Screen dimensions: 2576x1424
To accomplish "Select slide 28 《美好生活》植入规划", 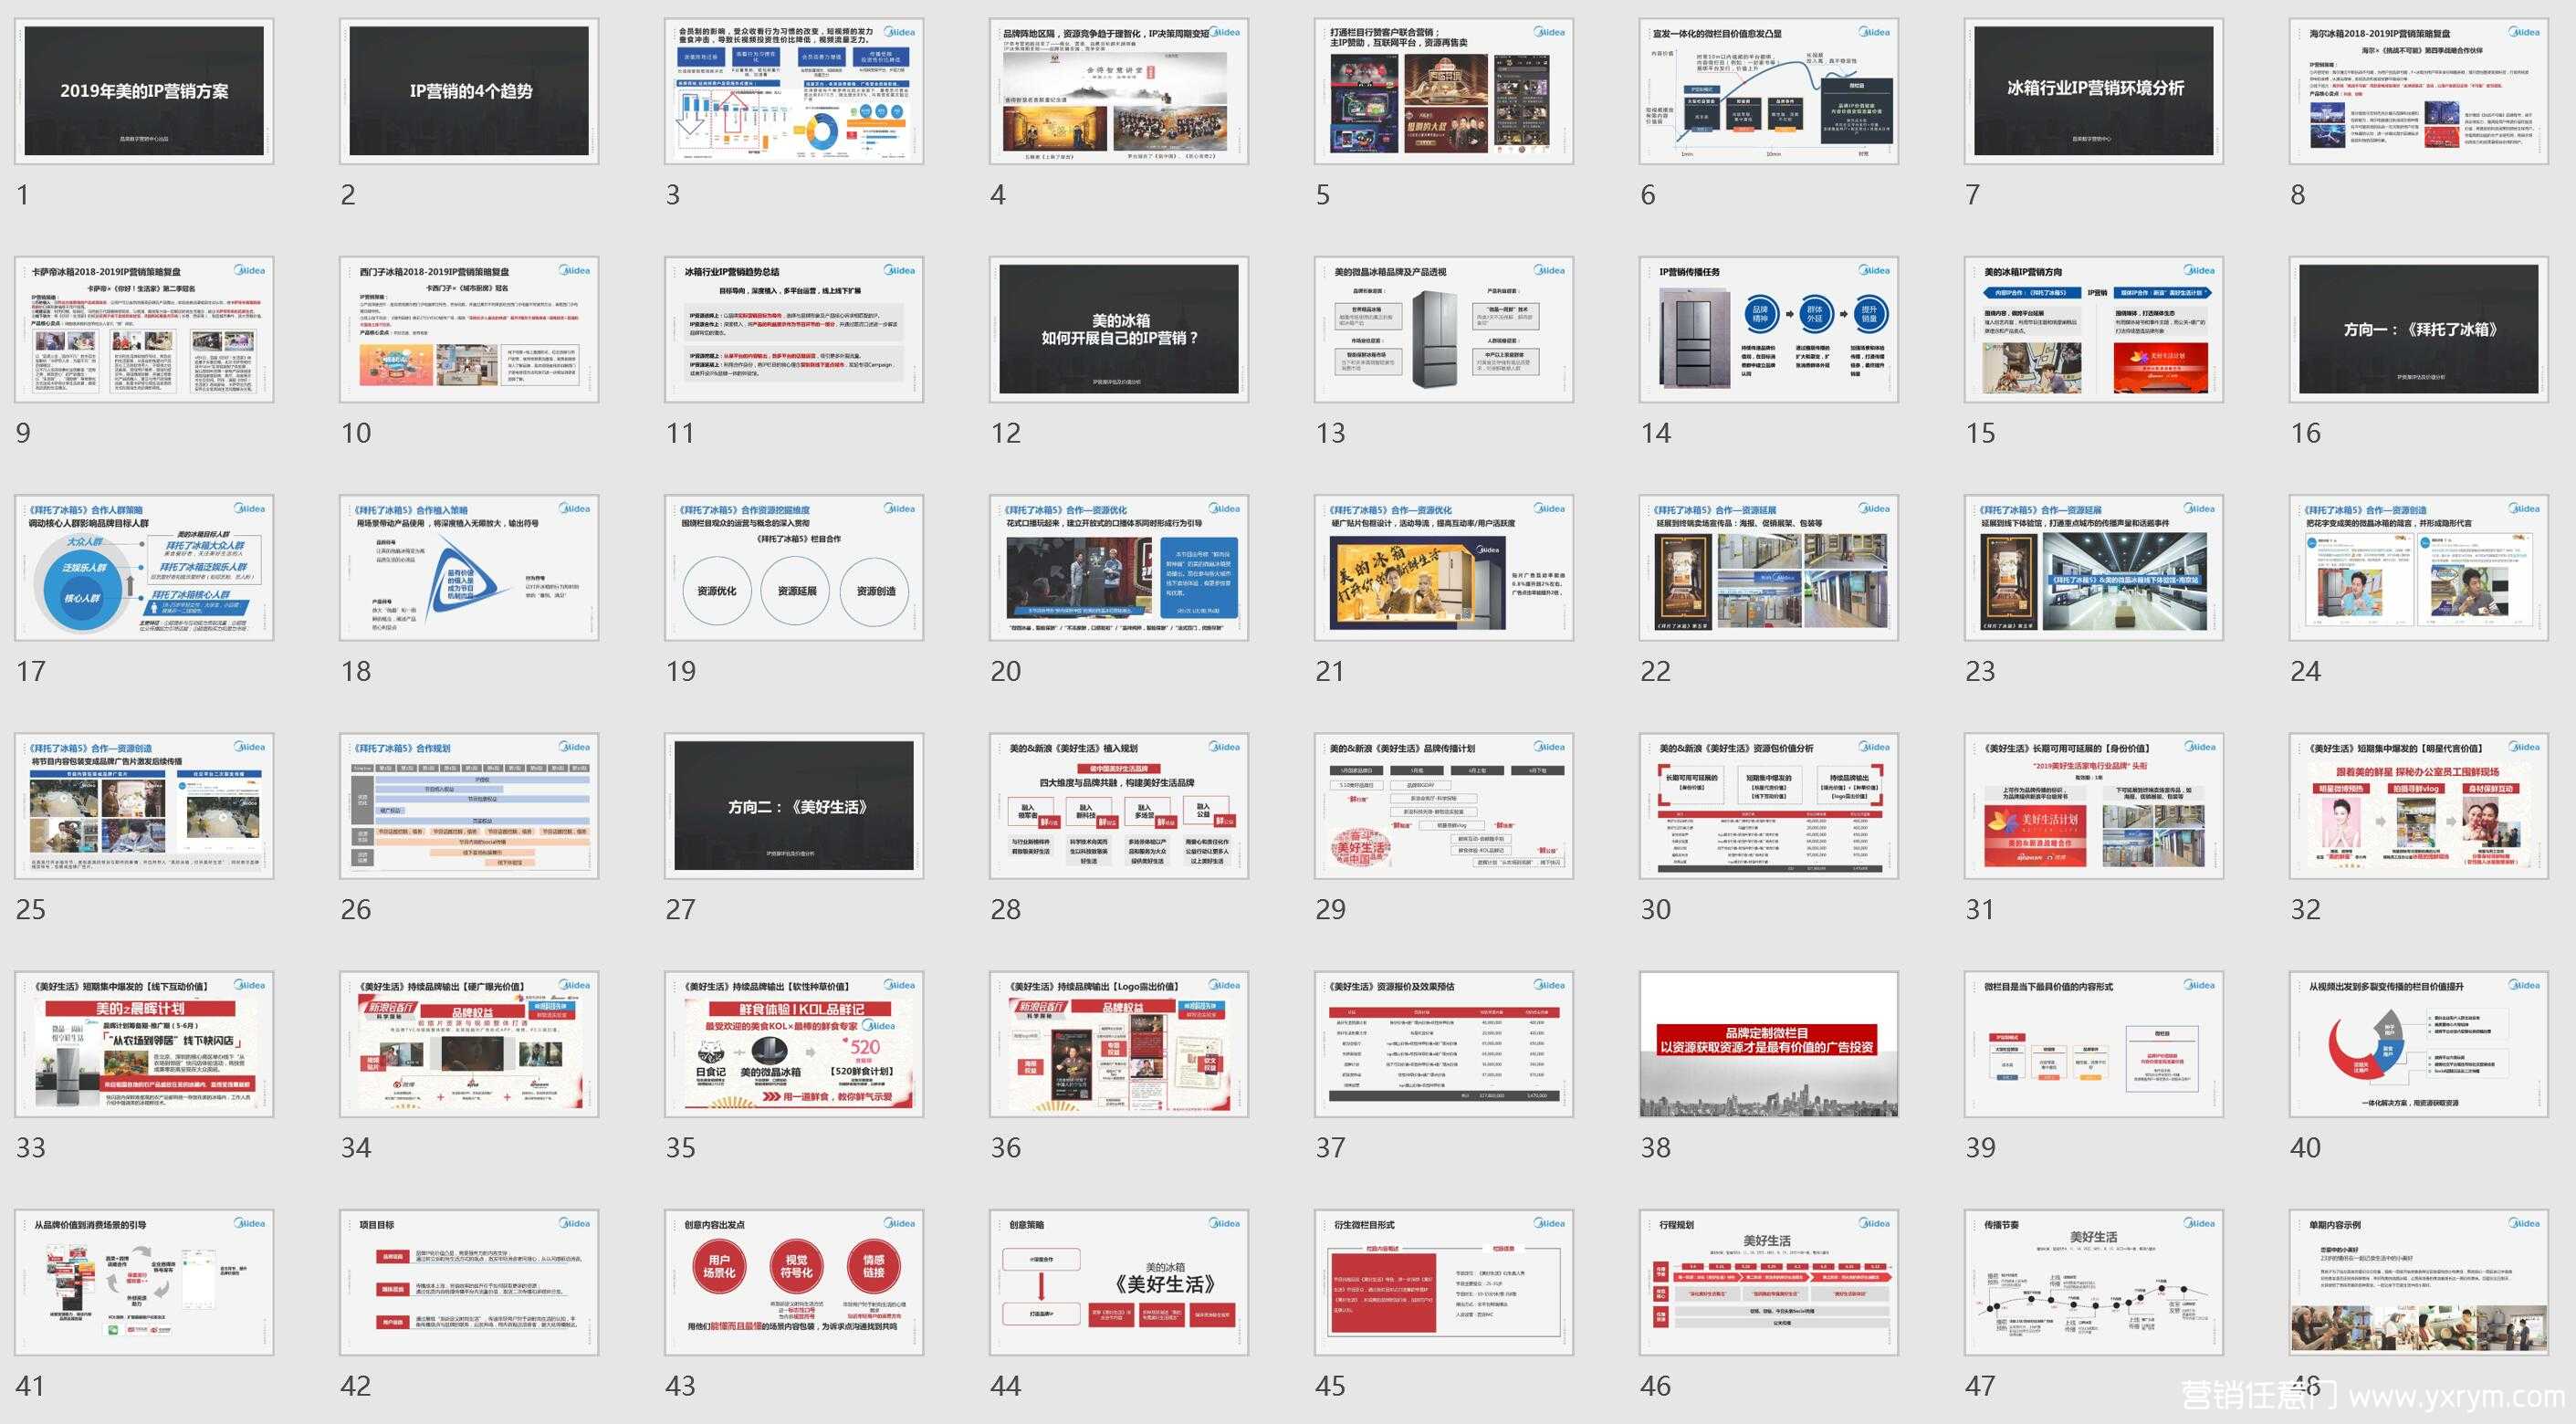I will [1119, 806].
